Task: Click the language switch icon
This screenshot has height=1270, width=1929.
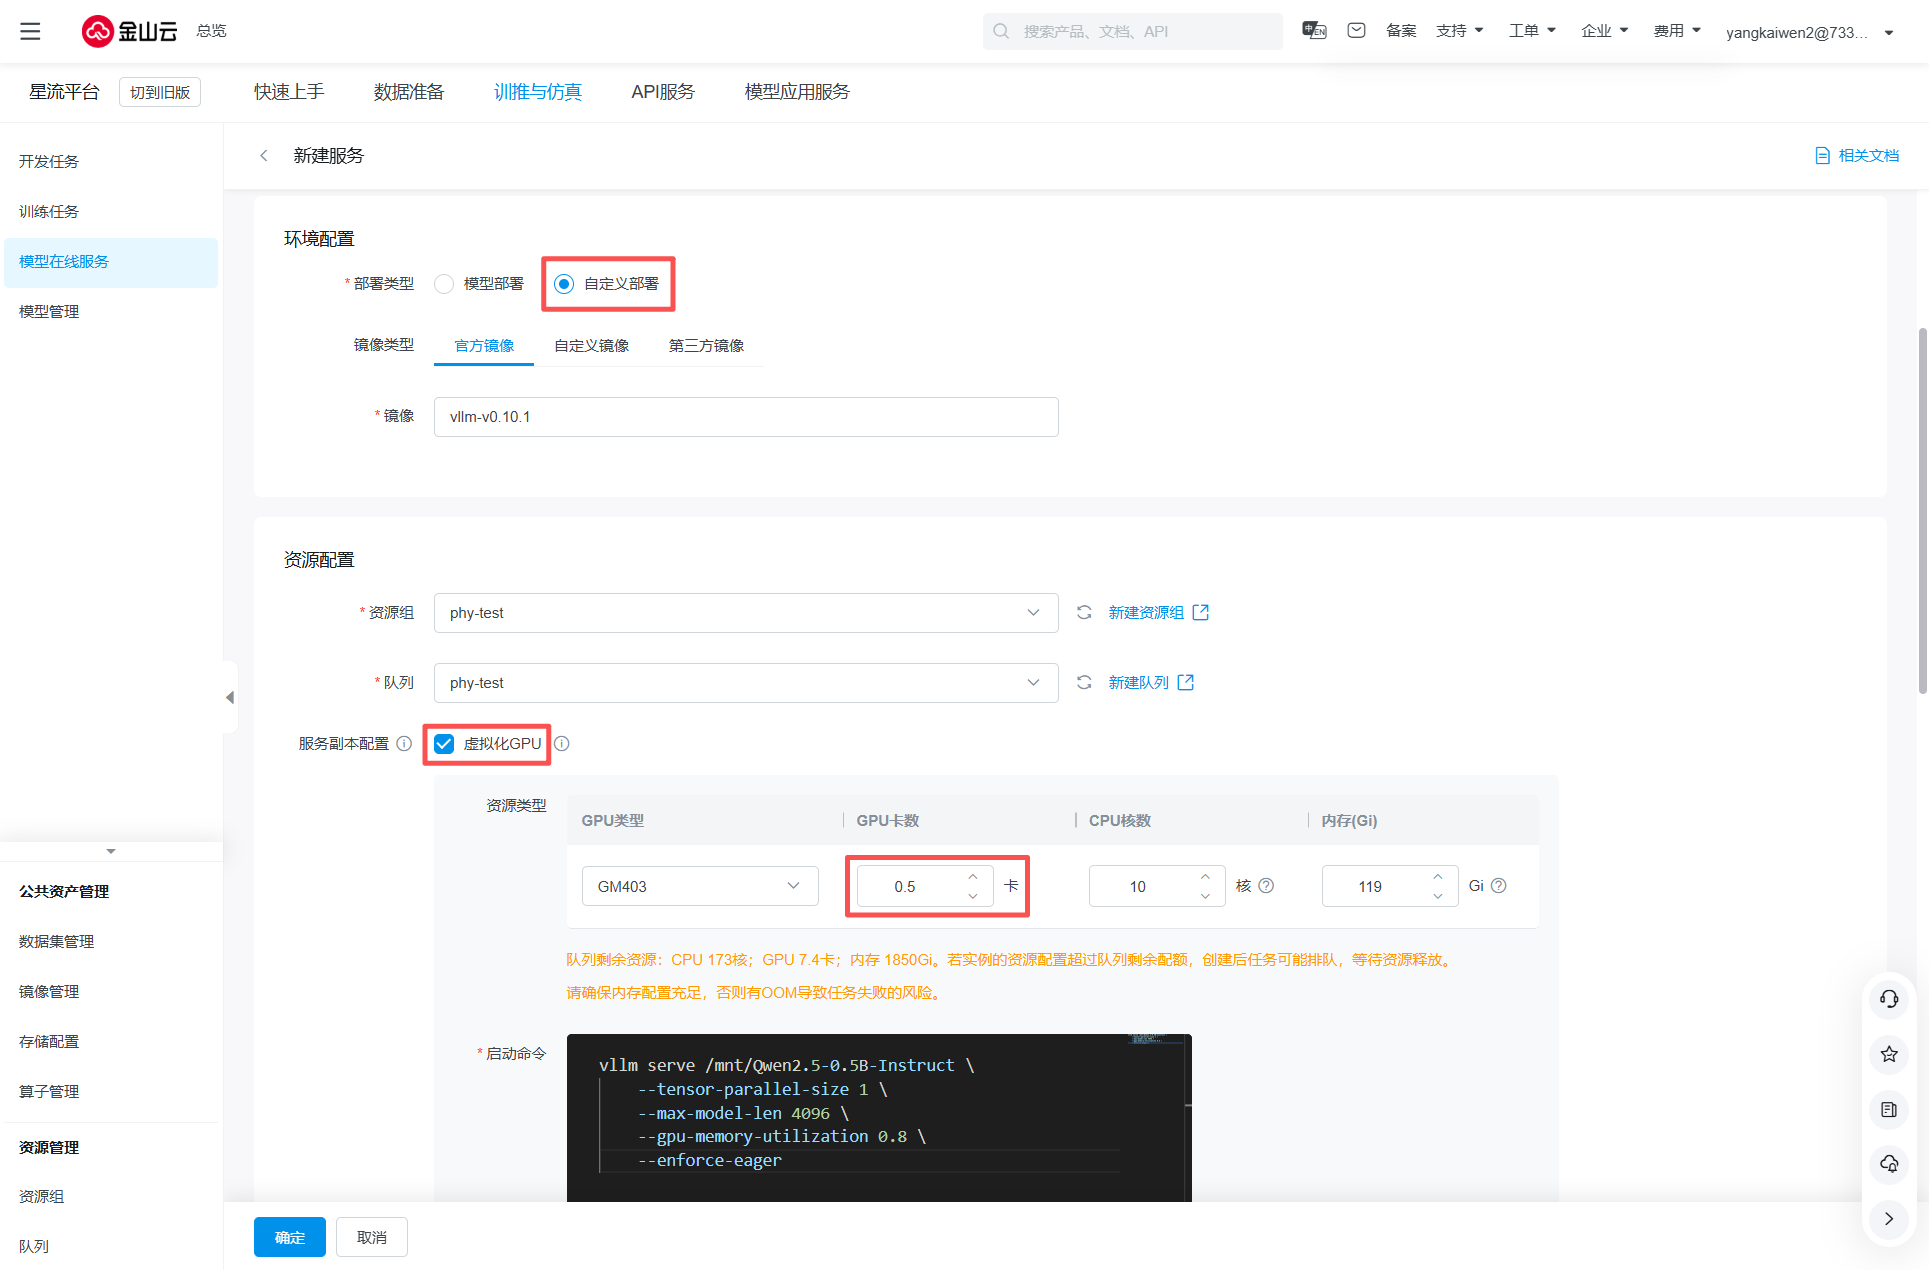Action: (1314, 31)
